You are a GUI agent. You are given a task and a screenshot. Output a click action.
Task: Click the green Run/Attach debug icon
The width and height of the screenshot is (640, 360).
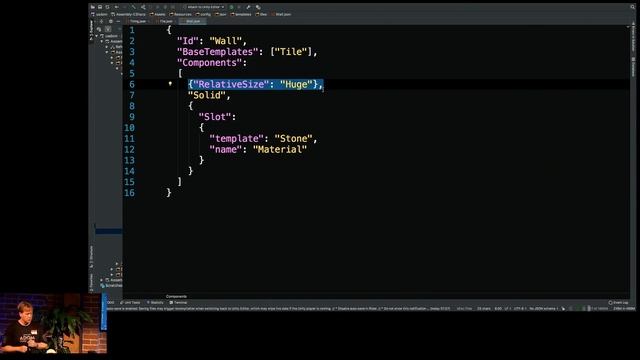[x=231, y=7]
